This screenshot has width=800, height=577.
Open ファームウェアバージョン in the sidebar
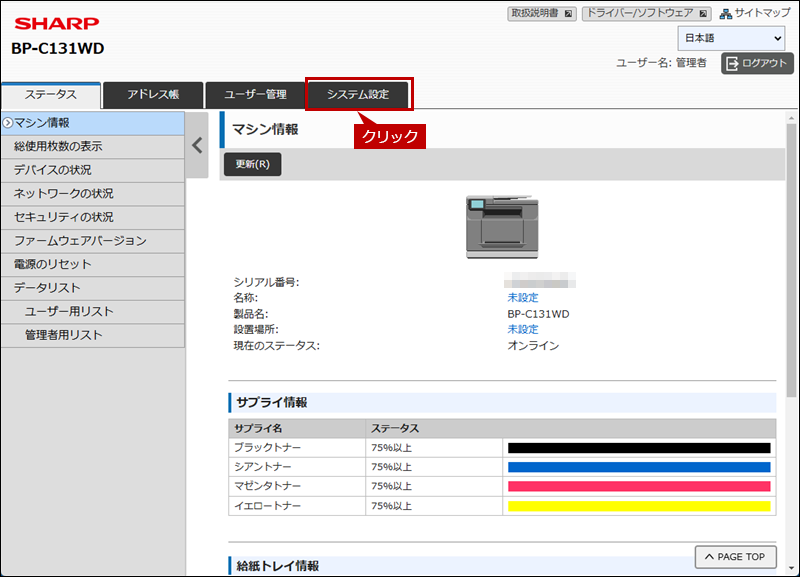pos(80,241)
